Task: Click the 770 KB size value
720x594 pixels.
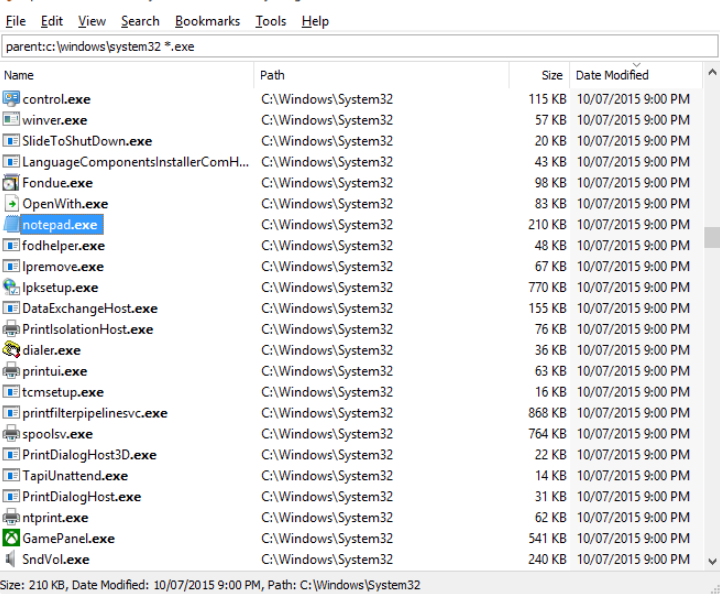Action: 547,287
